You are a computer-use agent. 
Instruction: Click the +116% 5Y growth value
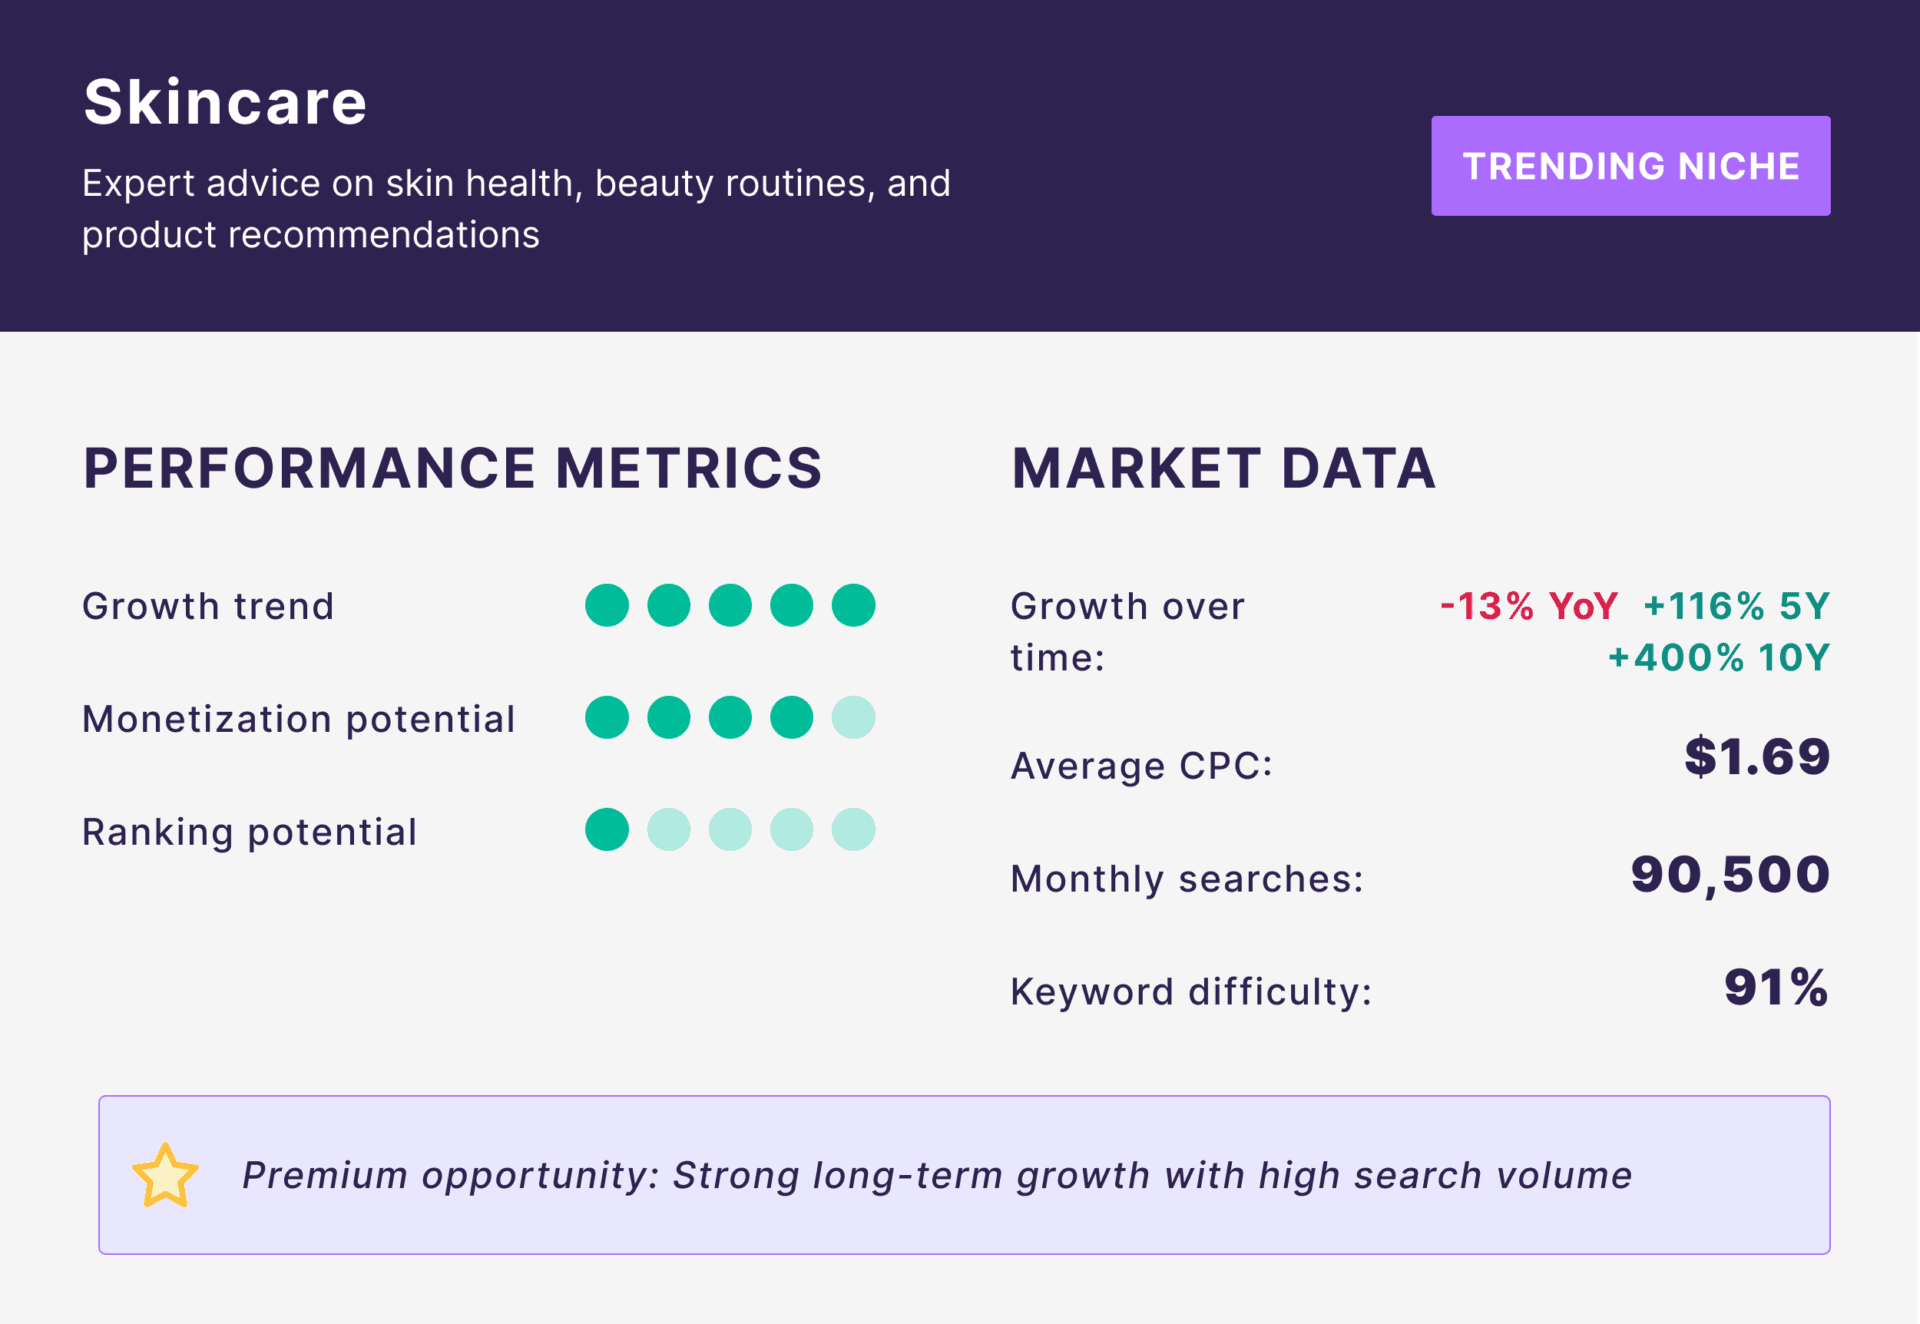(1736, 606)
